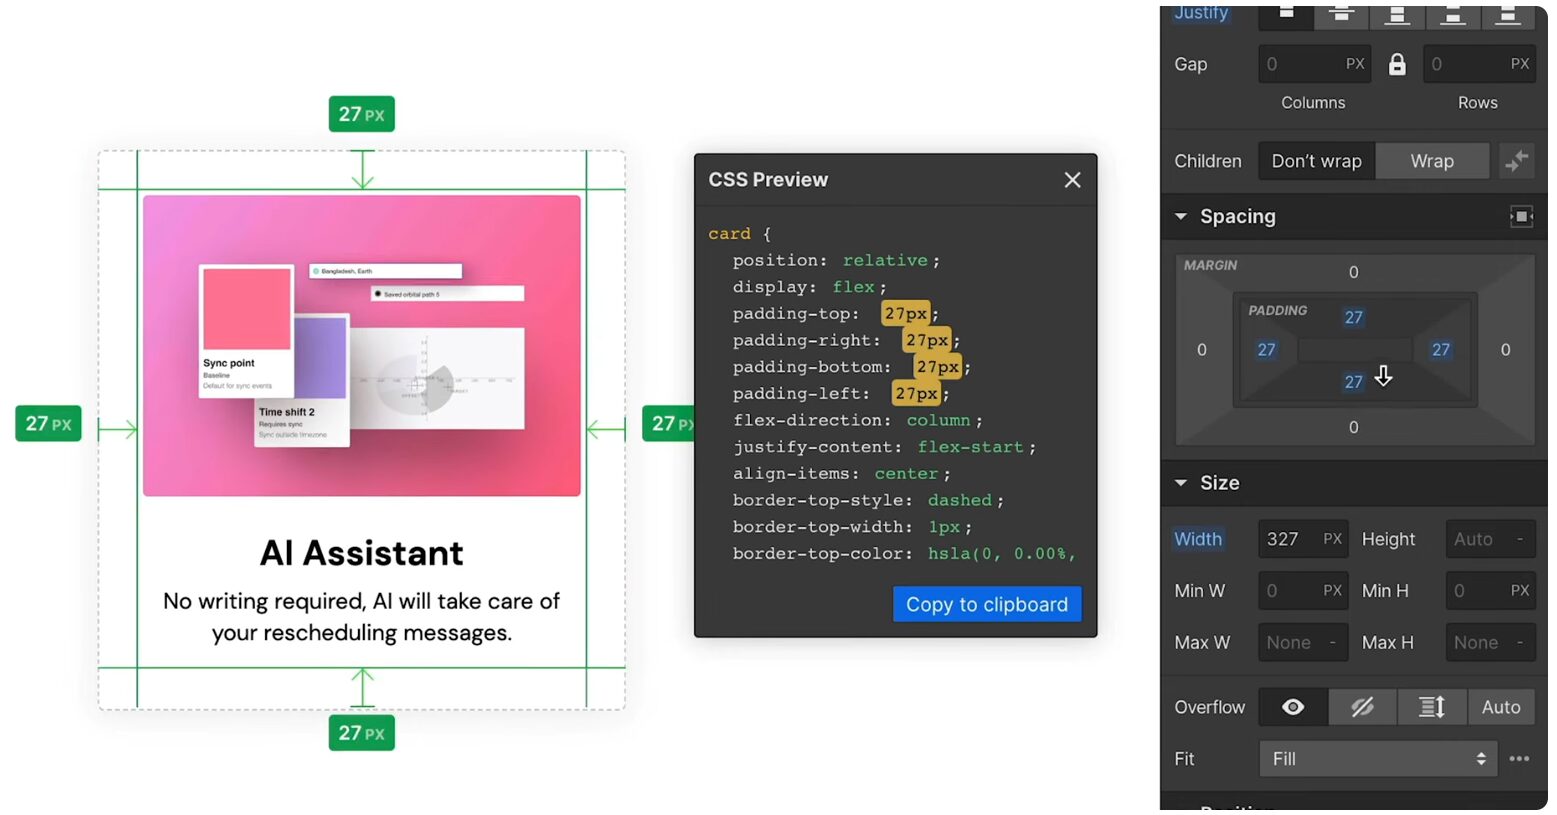The height and width of the screenshot is (815, 1557).
Task: Open more Fit options ellipsis
Action: pyautogui.click(x=1519, y=759)
